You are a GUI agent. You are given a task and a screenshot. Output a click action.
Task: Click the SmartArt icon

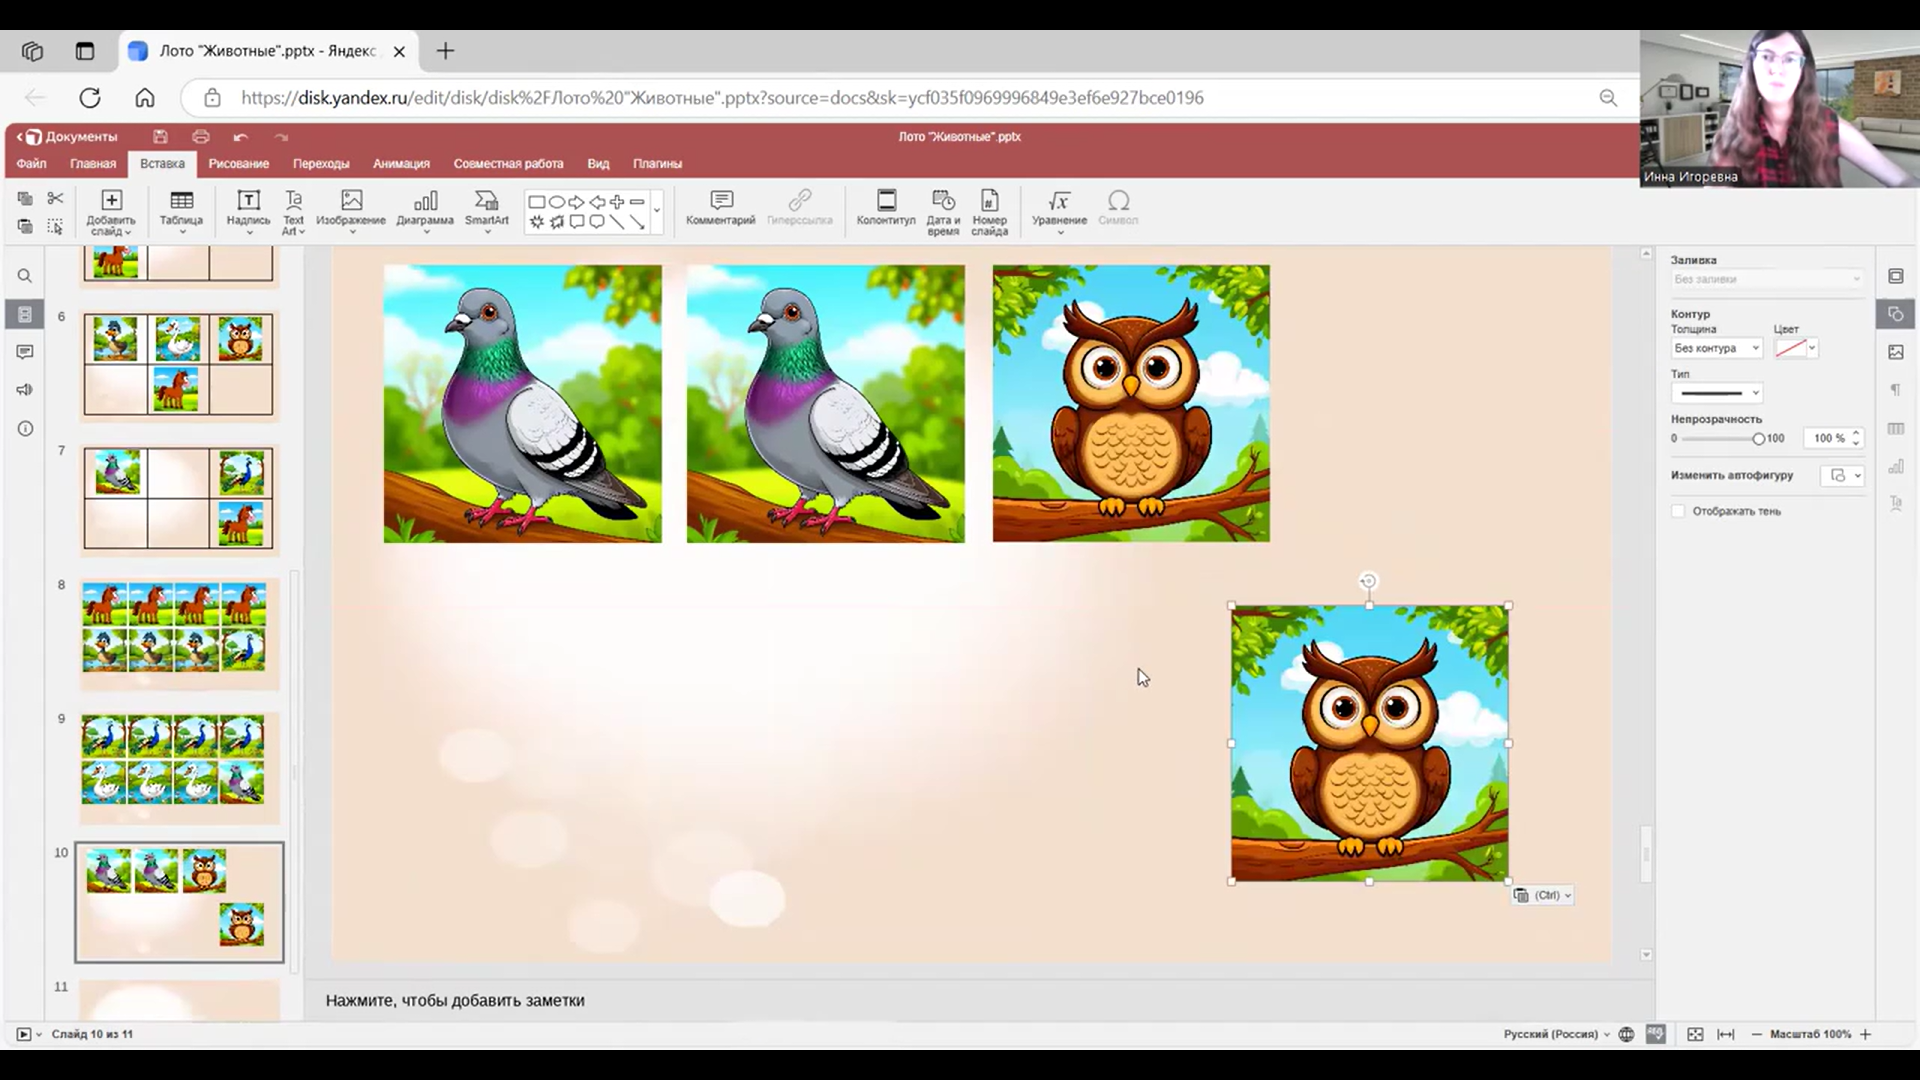pos(486,201)
